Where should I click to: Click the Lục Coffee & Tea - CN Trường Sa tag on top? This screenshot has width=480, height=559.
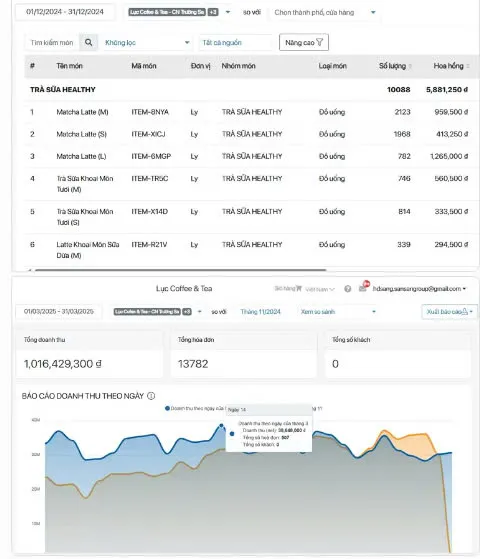(x=167, y=12)
